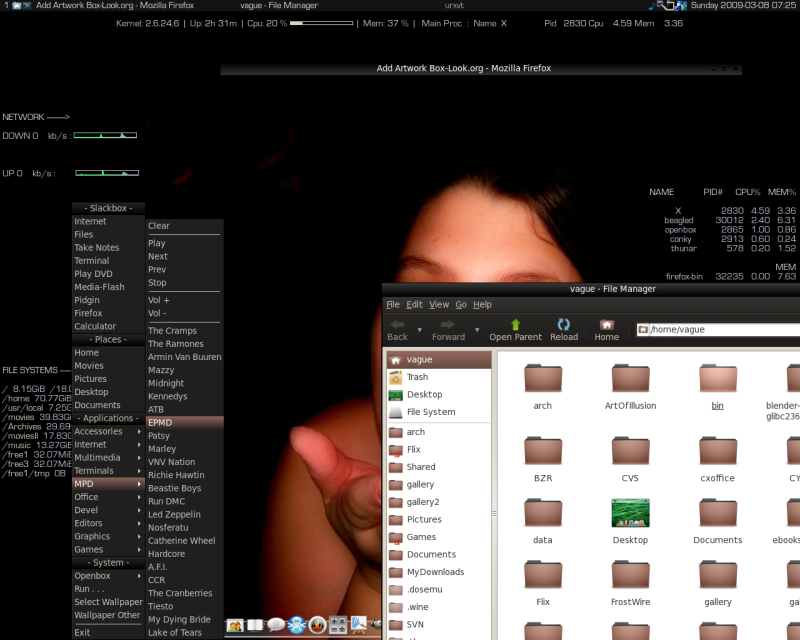This screenshot has width=800, height=640.
Task: Open the cxoffice folder icon
Action: [x=718, y=450]
